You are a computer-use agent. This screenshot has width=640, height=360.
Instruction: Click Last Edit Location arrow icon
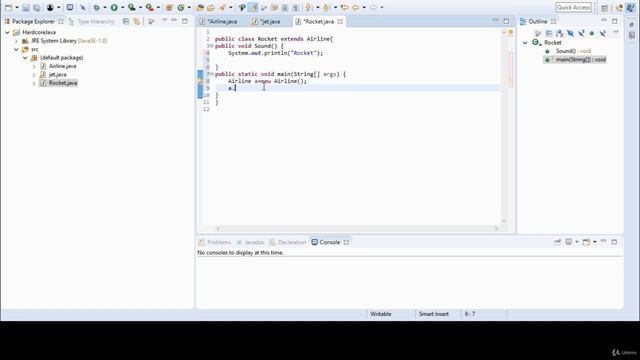click(x=344, y=7)
